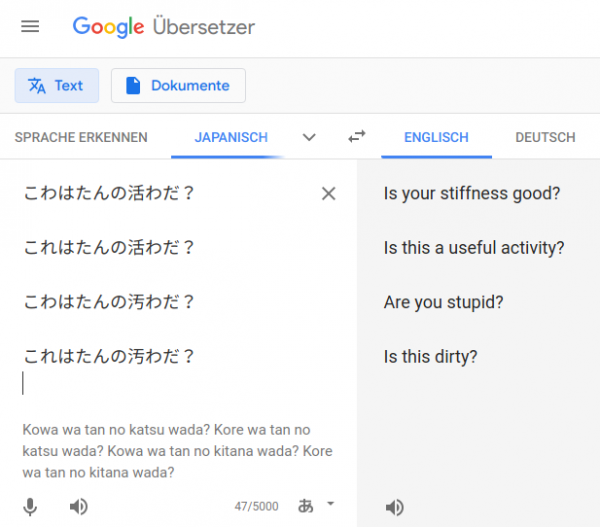Expand more source languages chevron

(309, 137)
